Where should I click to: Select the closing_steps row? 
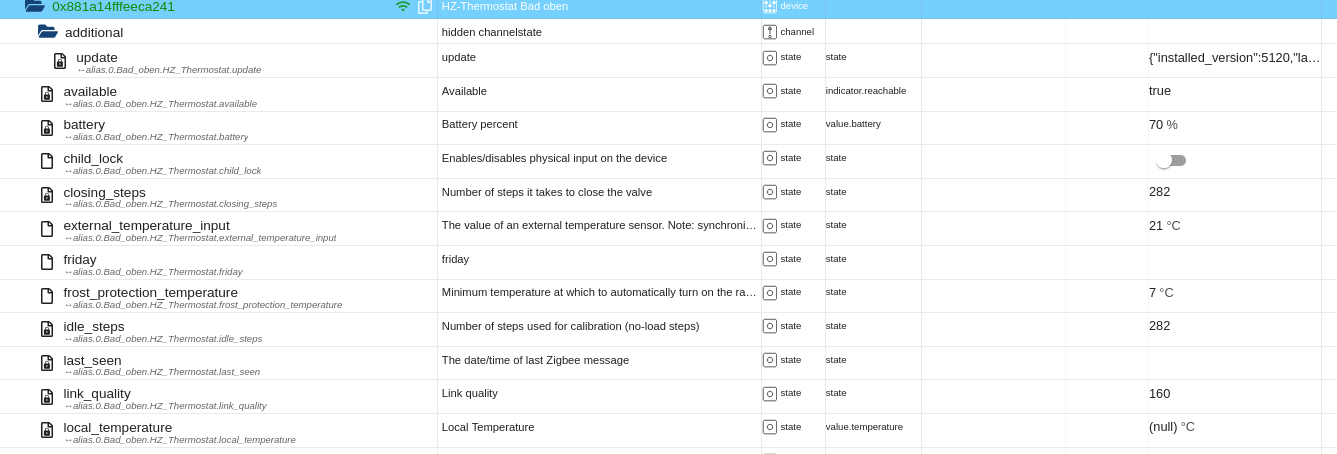click(104, 192)
